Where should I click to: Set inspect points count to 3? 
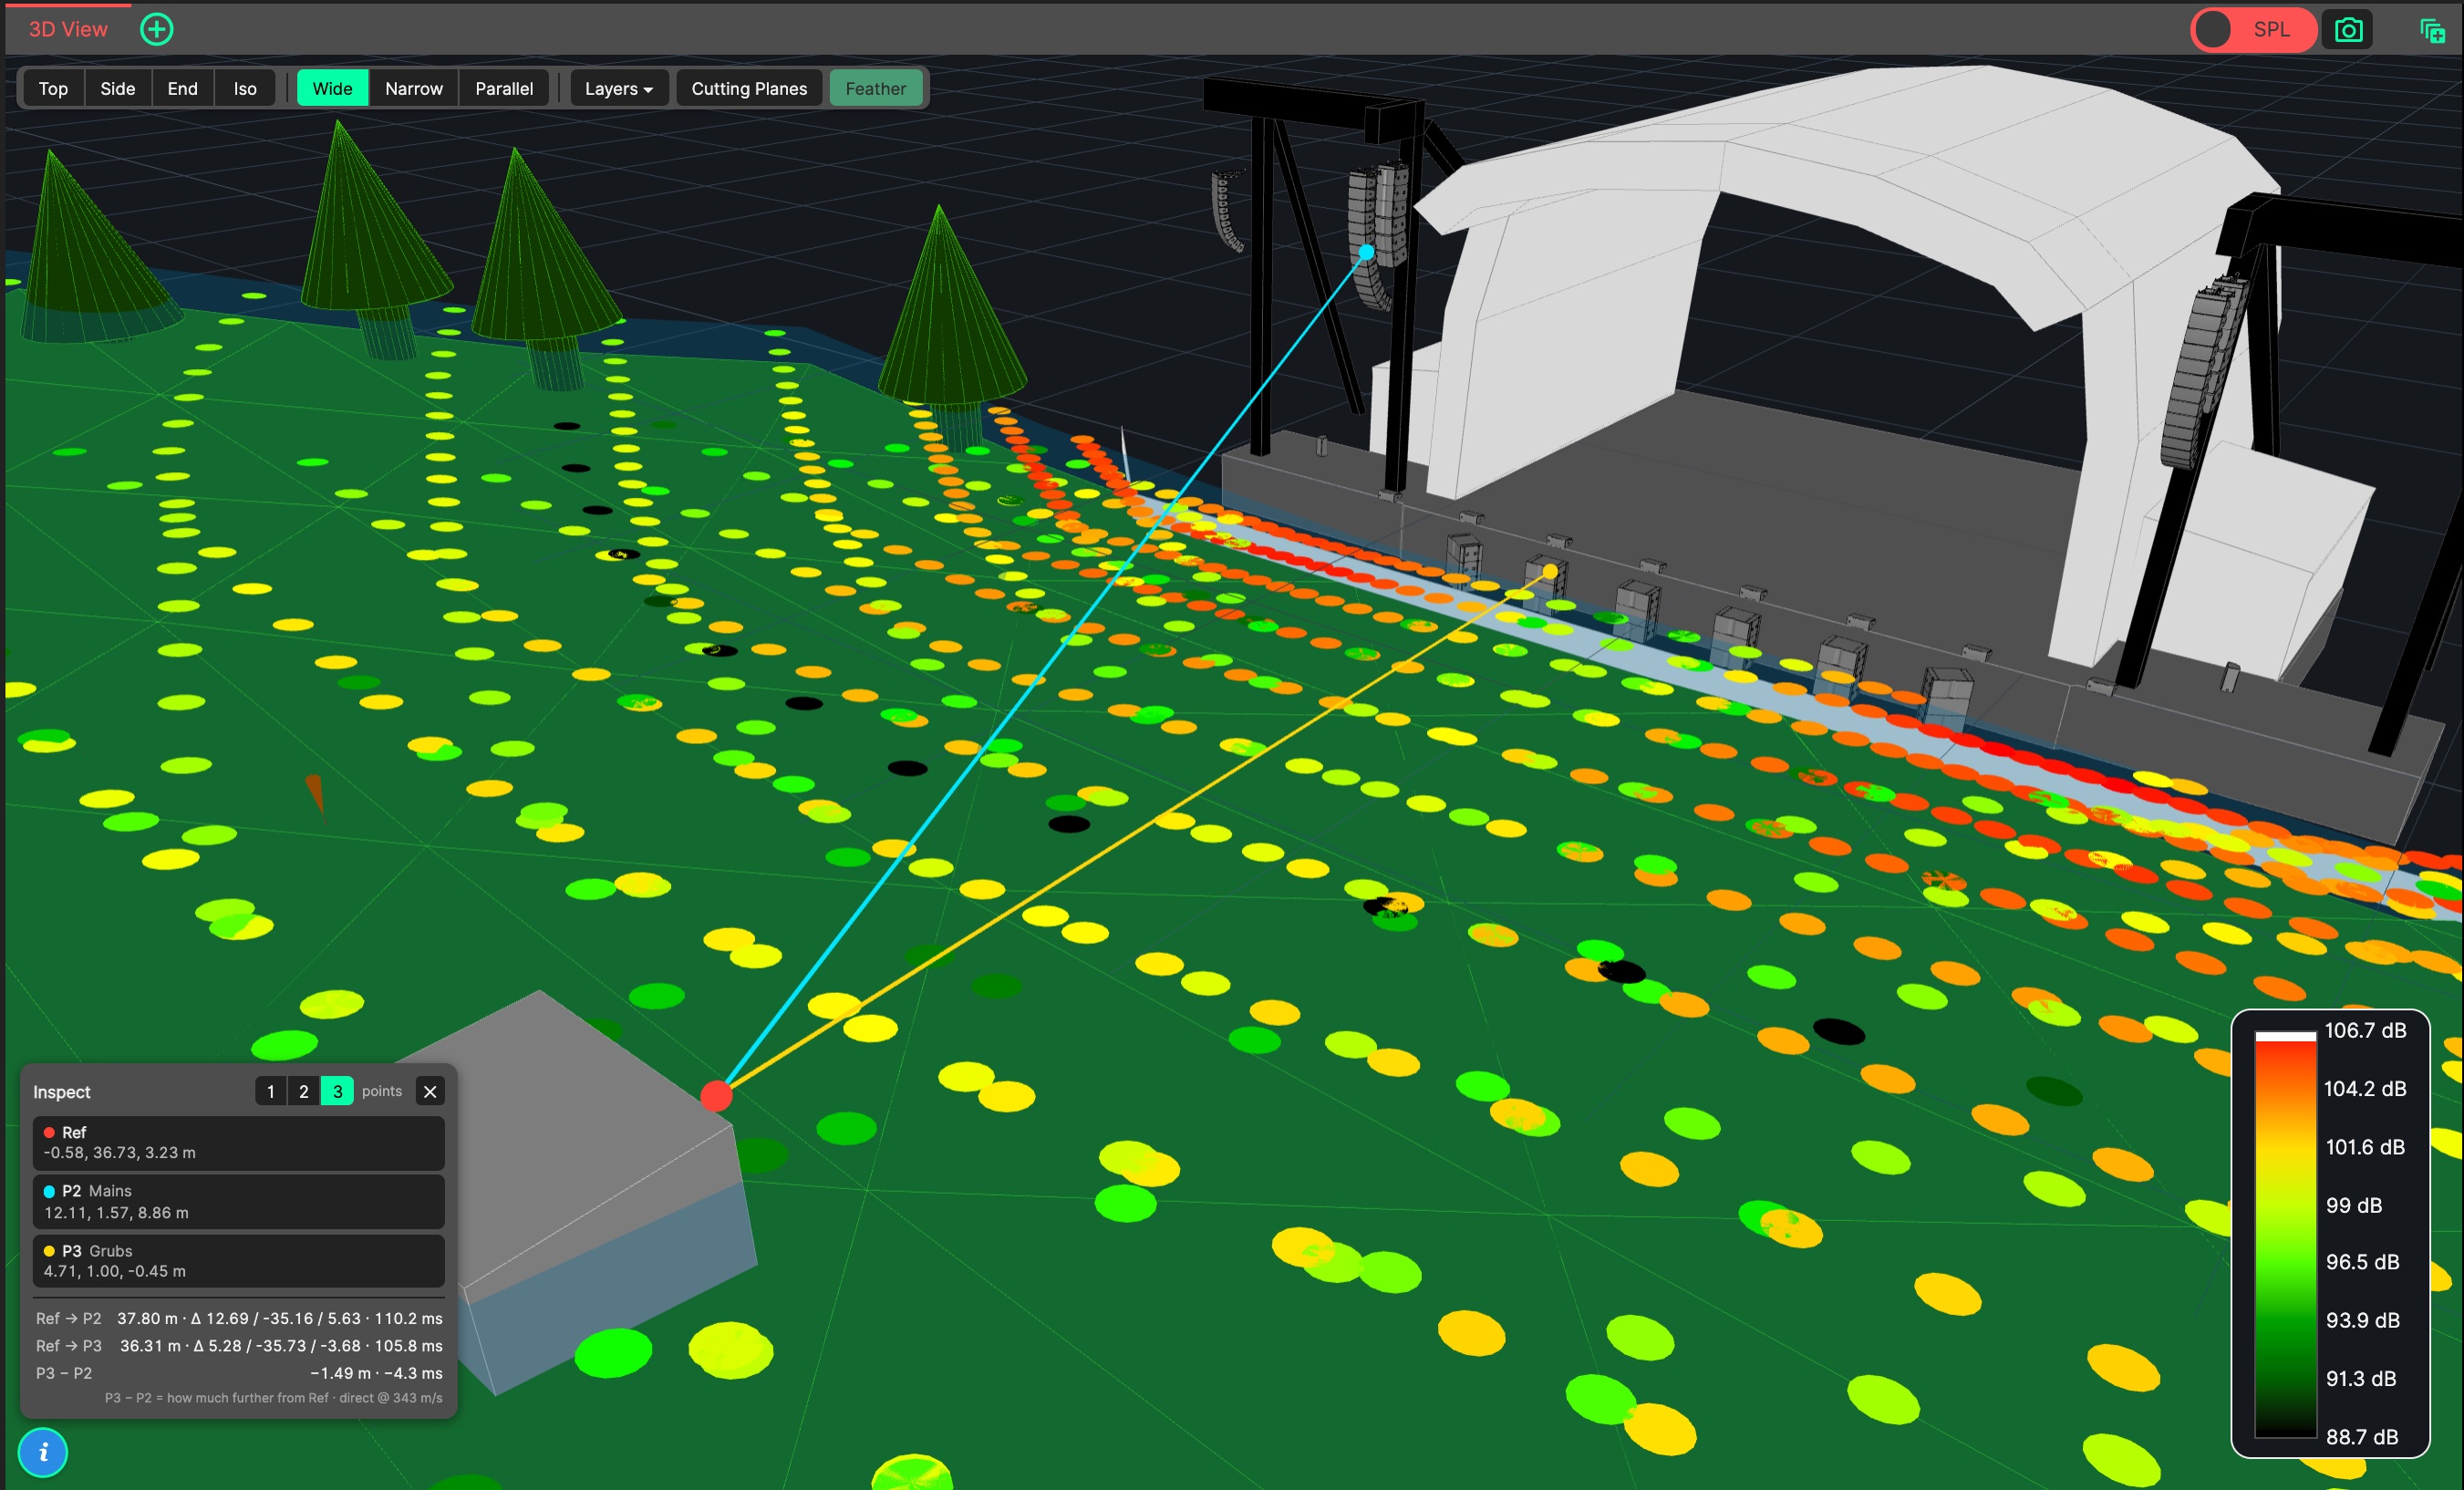pos(337,1091)
